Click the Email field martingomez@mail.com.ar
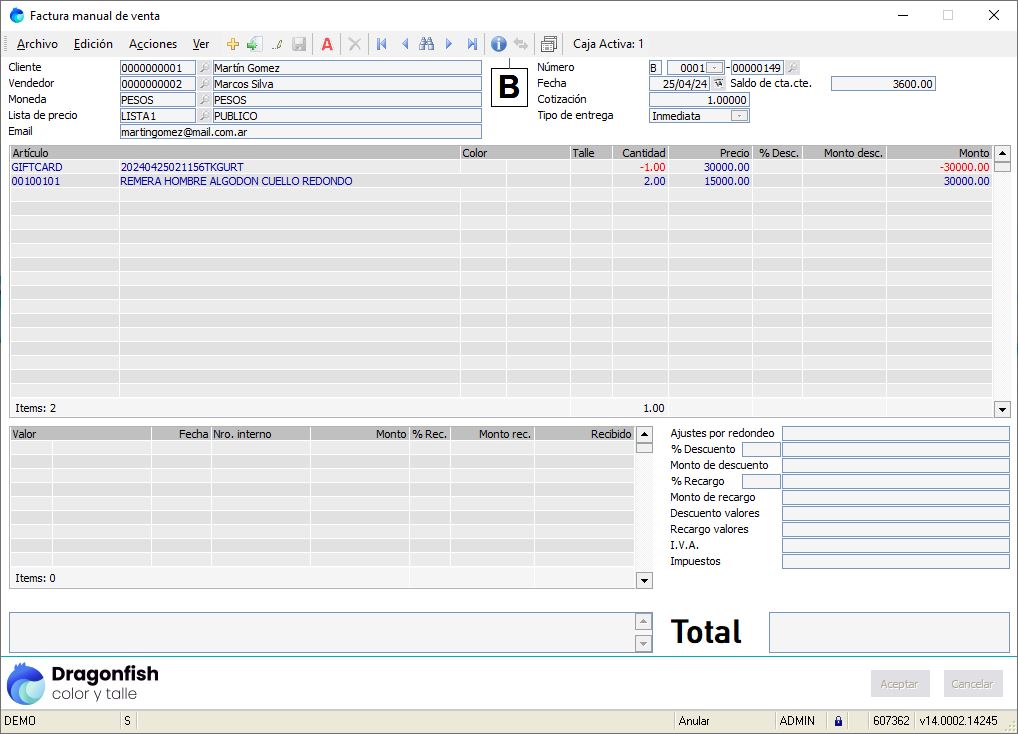Viewport: 1018px width, 734px height. coord(301,132)
